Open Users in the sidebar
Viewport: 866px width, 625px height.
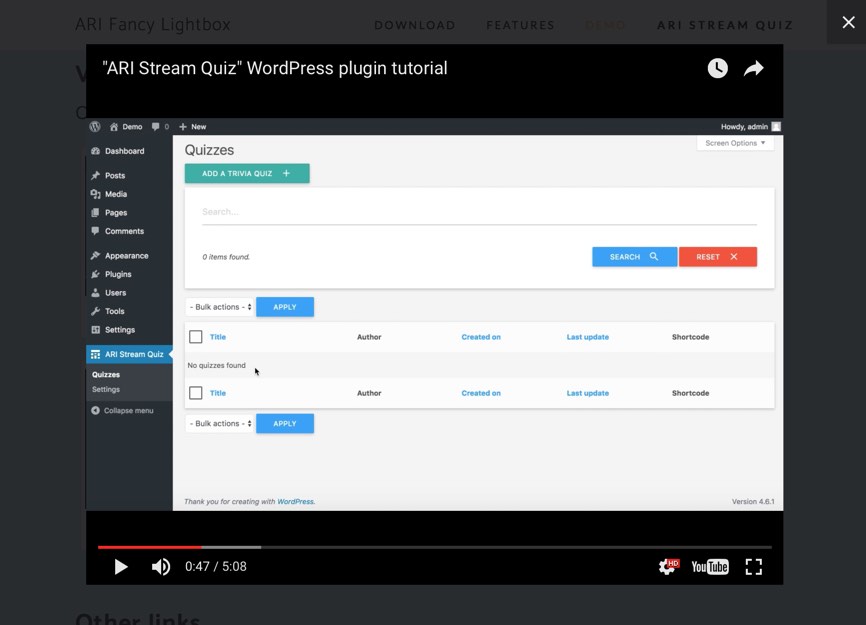coord(108,293)
